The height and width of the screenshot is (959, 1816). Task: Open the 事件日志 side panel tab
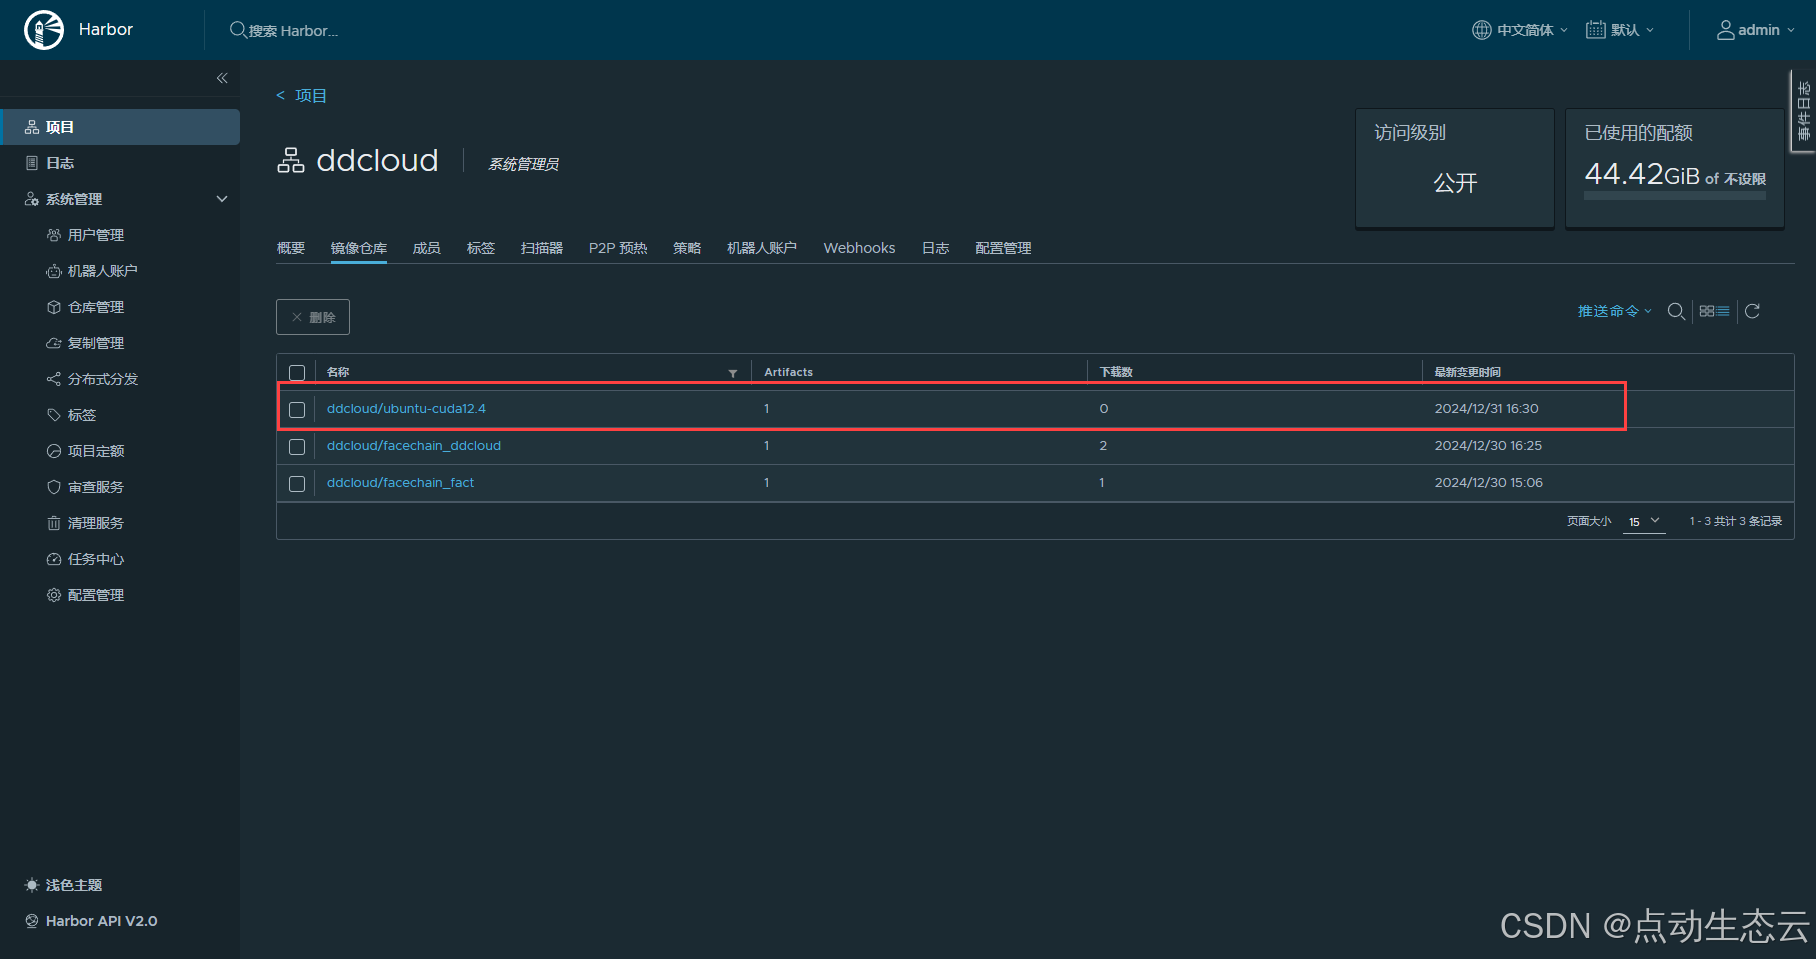coord(1803,110)
